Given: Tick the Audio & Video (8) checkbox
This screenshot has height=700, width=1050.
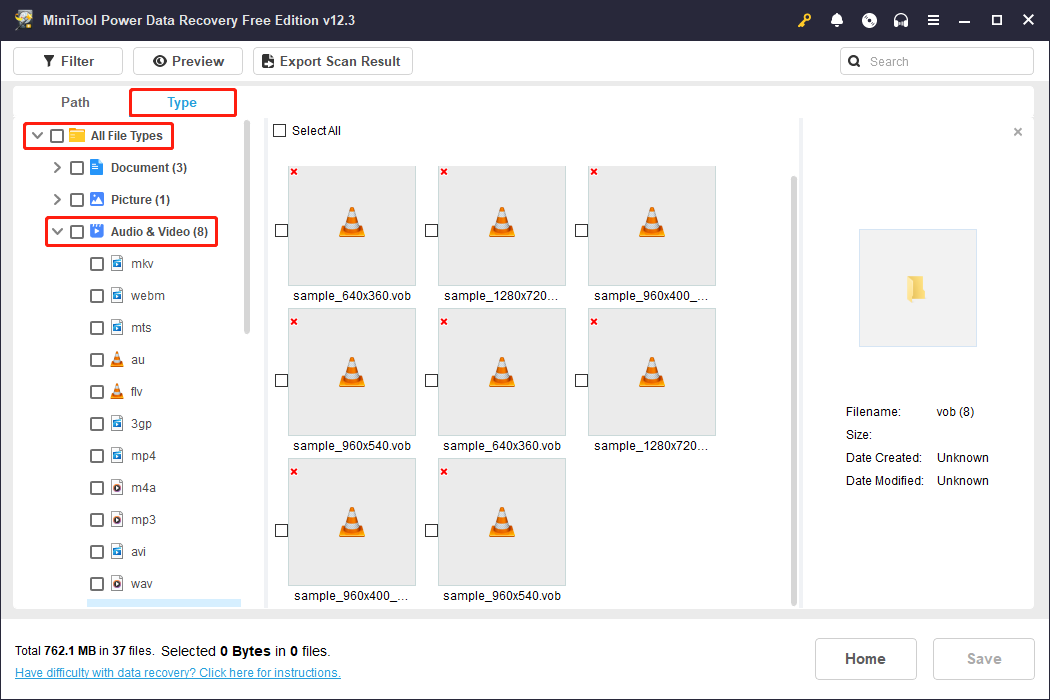Looking at the screenshot, I should [x=77, y=232].
